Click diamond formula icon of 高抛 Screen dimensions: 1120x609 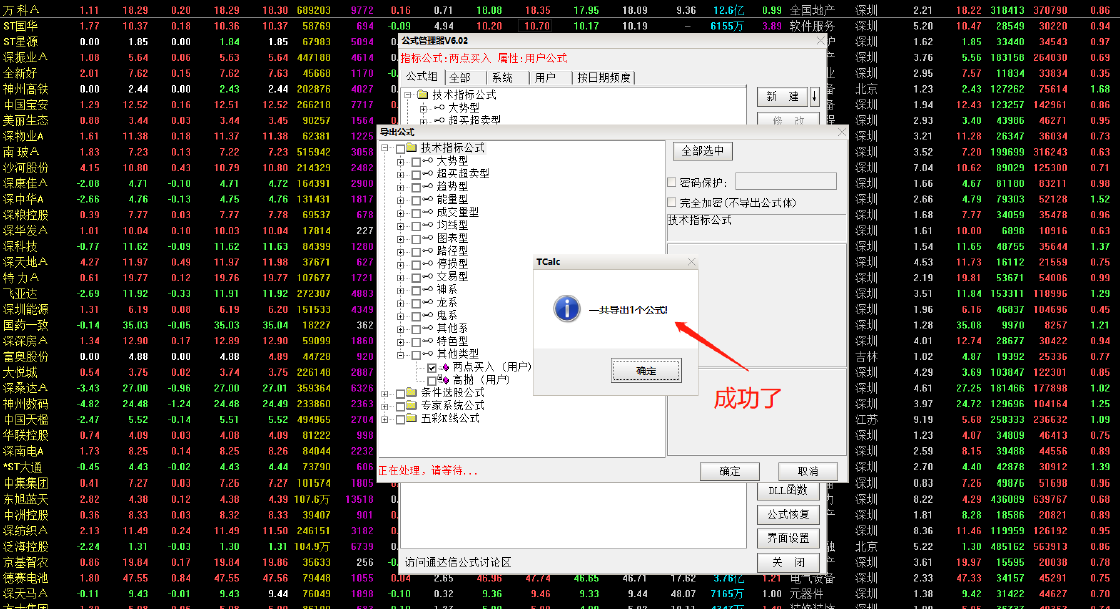coord(444,380)
